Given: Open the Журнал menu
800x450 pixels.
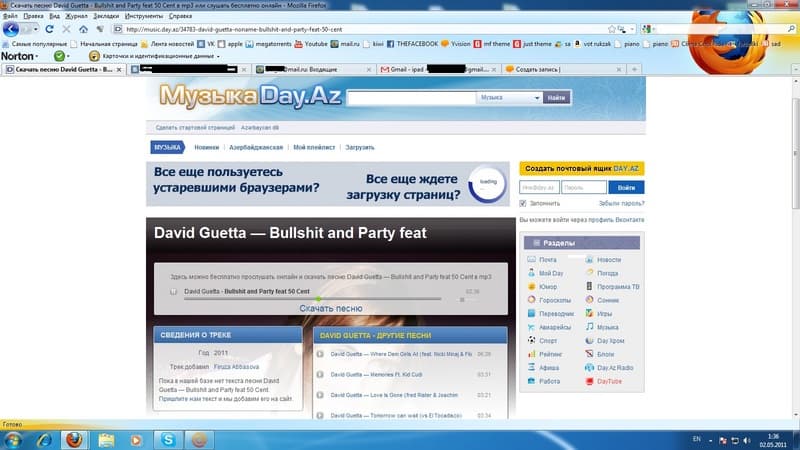Looking at the screenshot, I should coord(76,16).
